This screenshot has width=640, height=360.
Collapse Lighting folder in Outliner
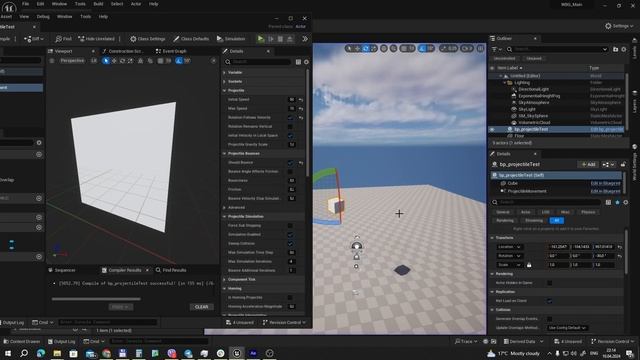(x=504, y=82)
